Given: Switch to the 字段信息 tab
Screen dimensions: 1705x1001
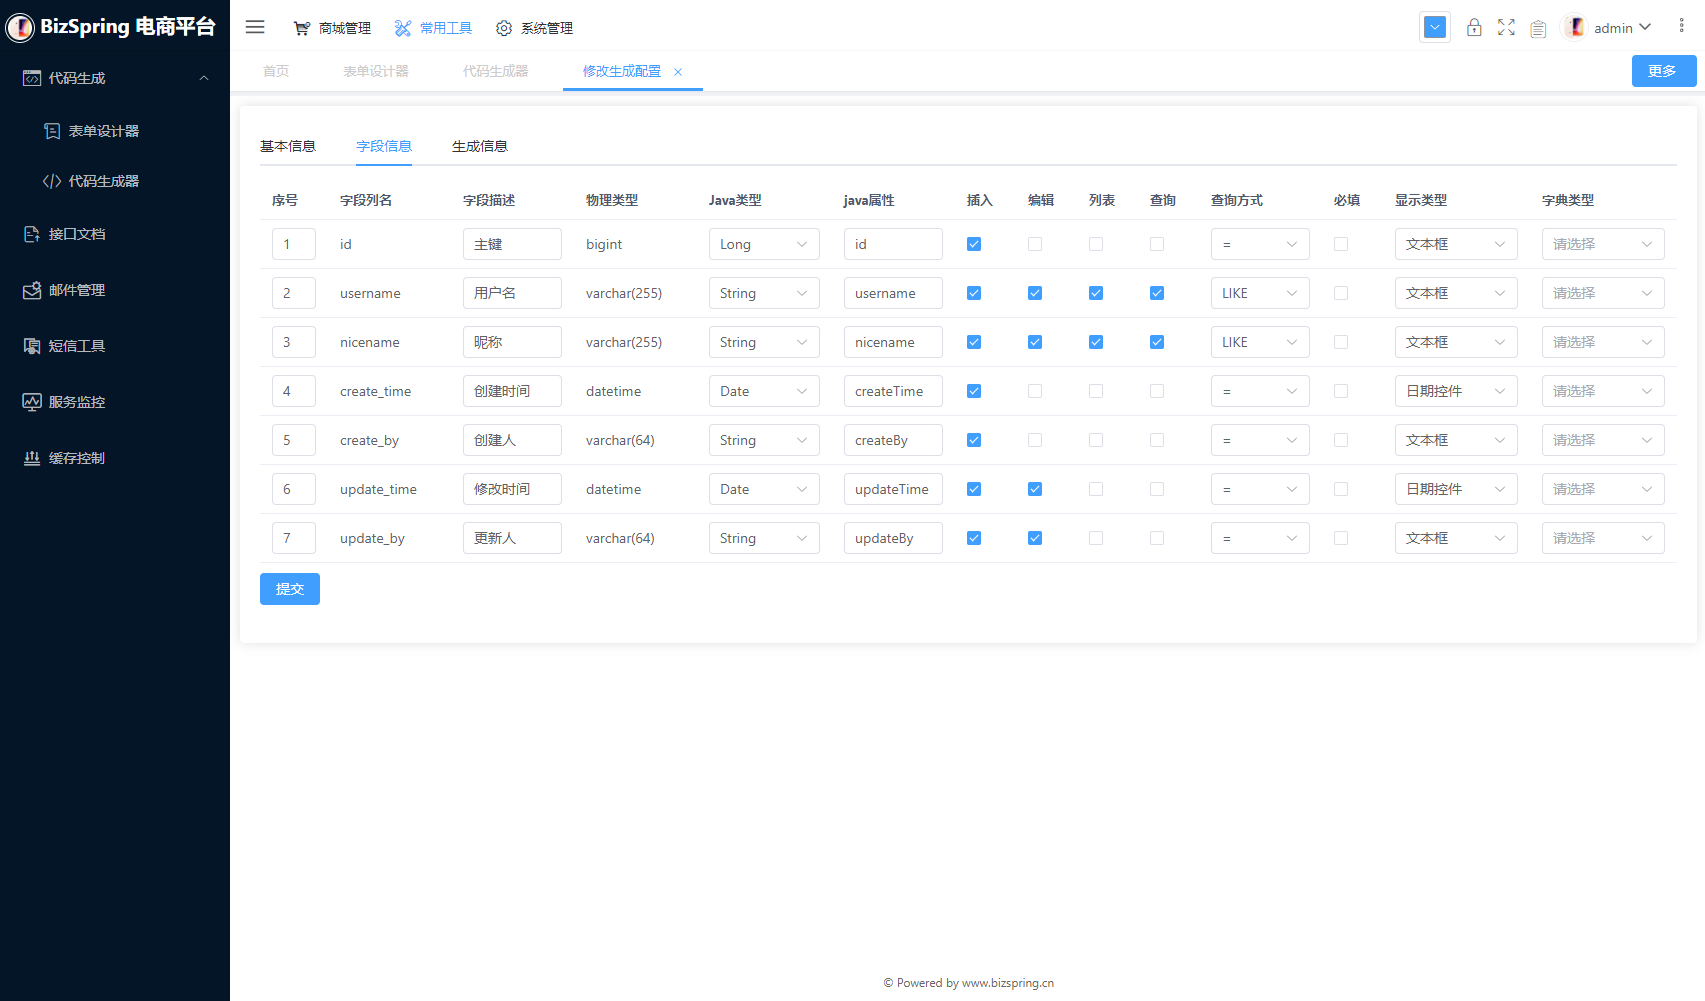Looking at the screenshot, I should (384, 146).
